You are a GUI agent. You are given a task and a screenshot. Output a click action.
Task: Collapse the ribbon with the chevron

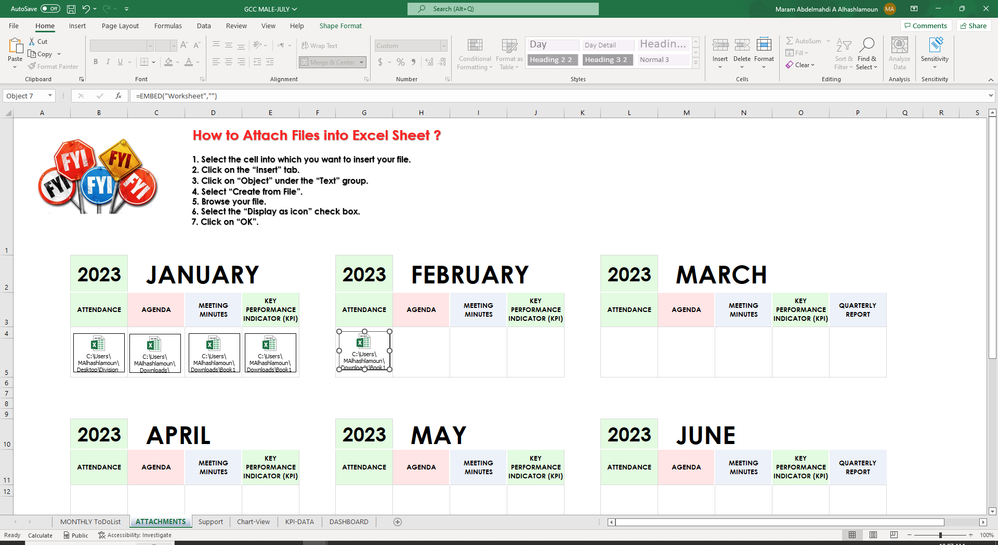tap(990, 80)
